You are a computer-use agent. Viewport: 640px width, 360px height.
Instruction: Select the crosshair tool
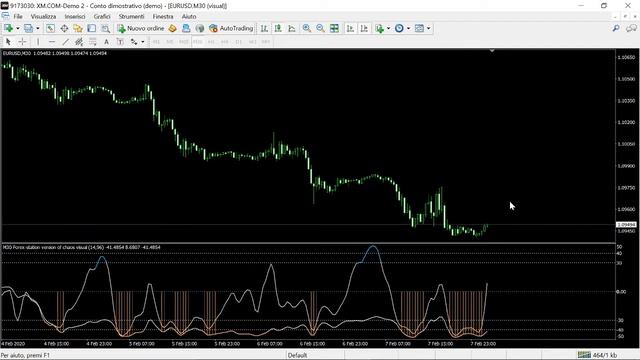tap(22, 42)
